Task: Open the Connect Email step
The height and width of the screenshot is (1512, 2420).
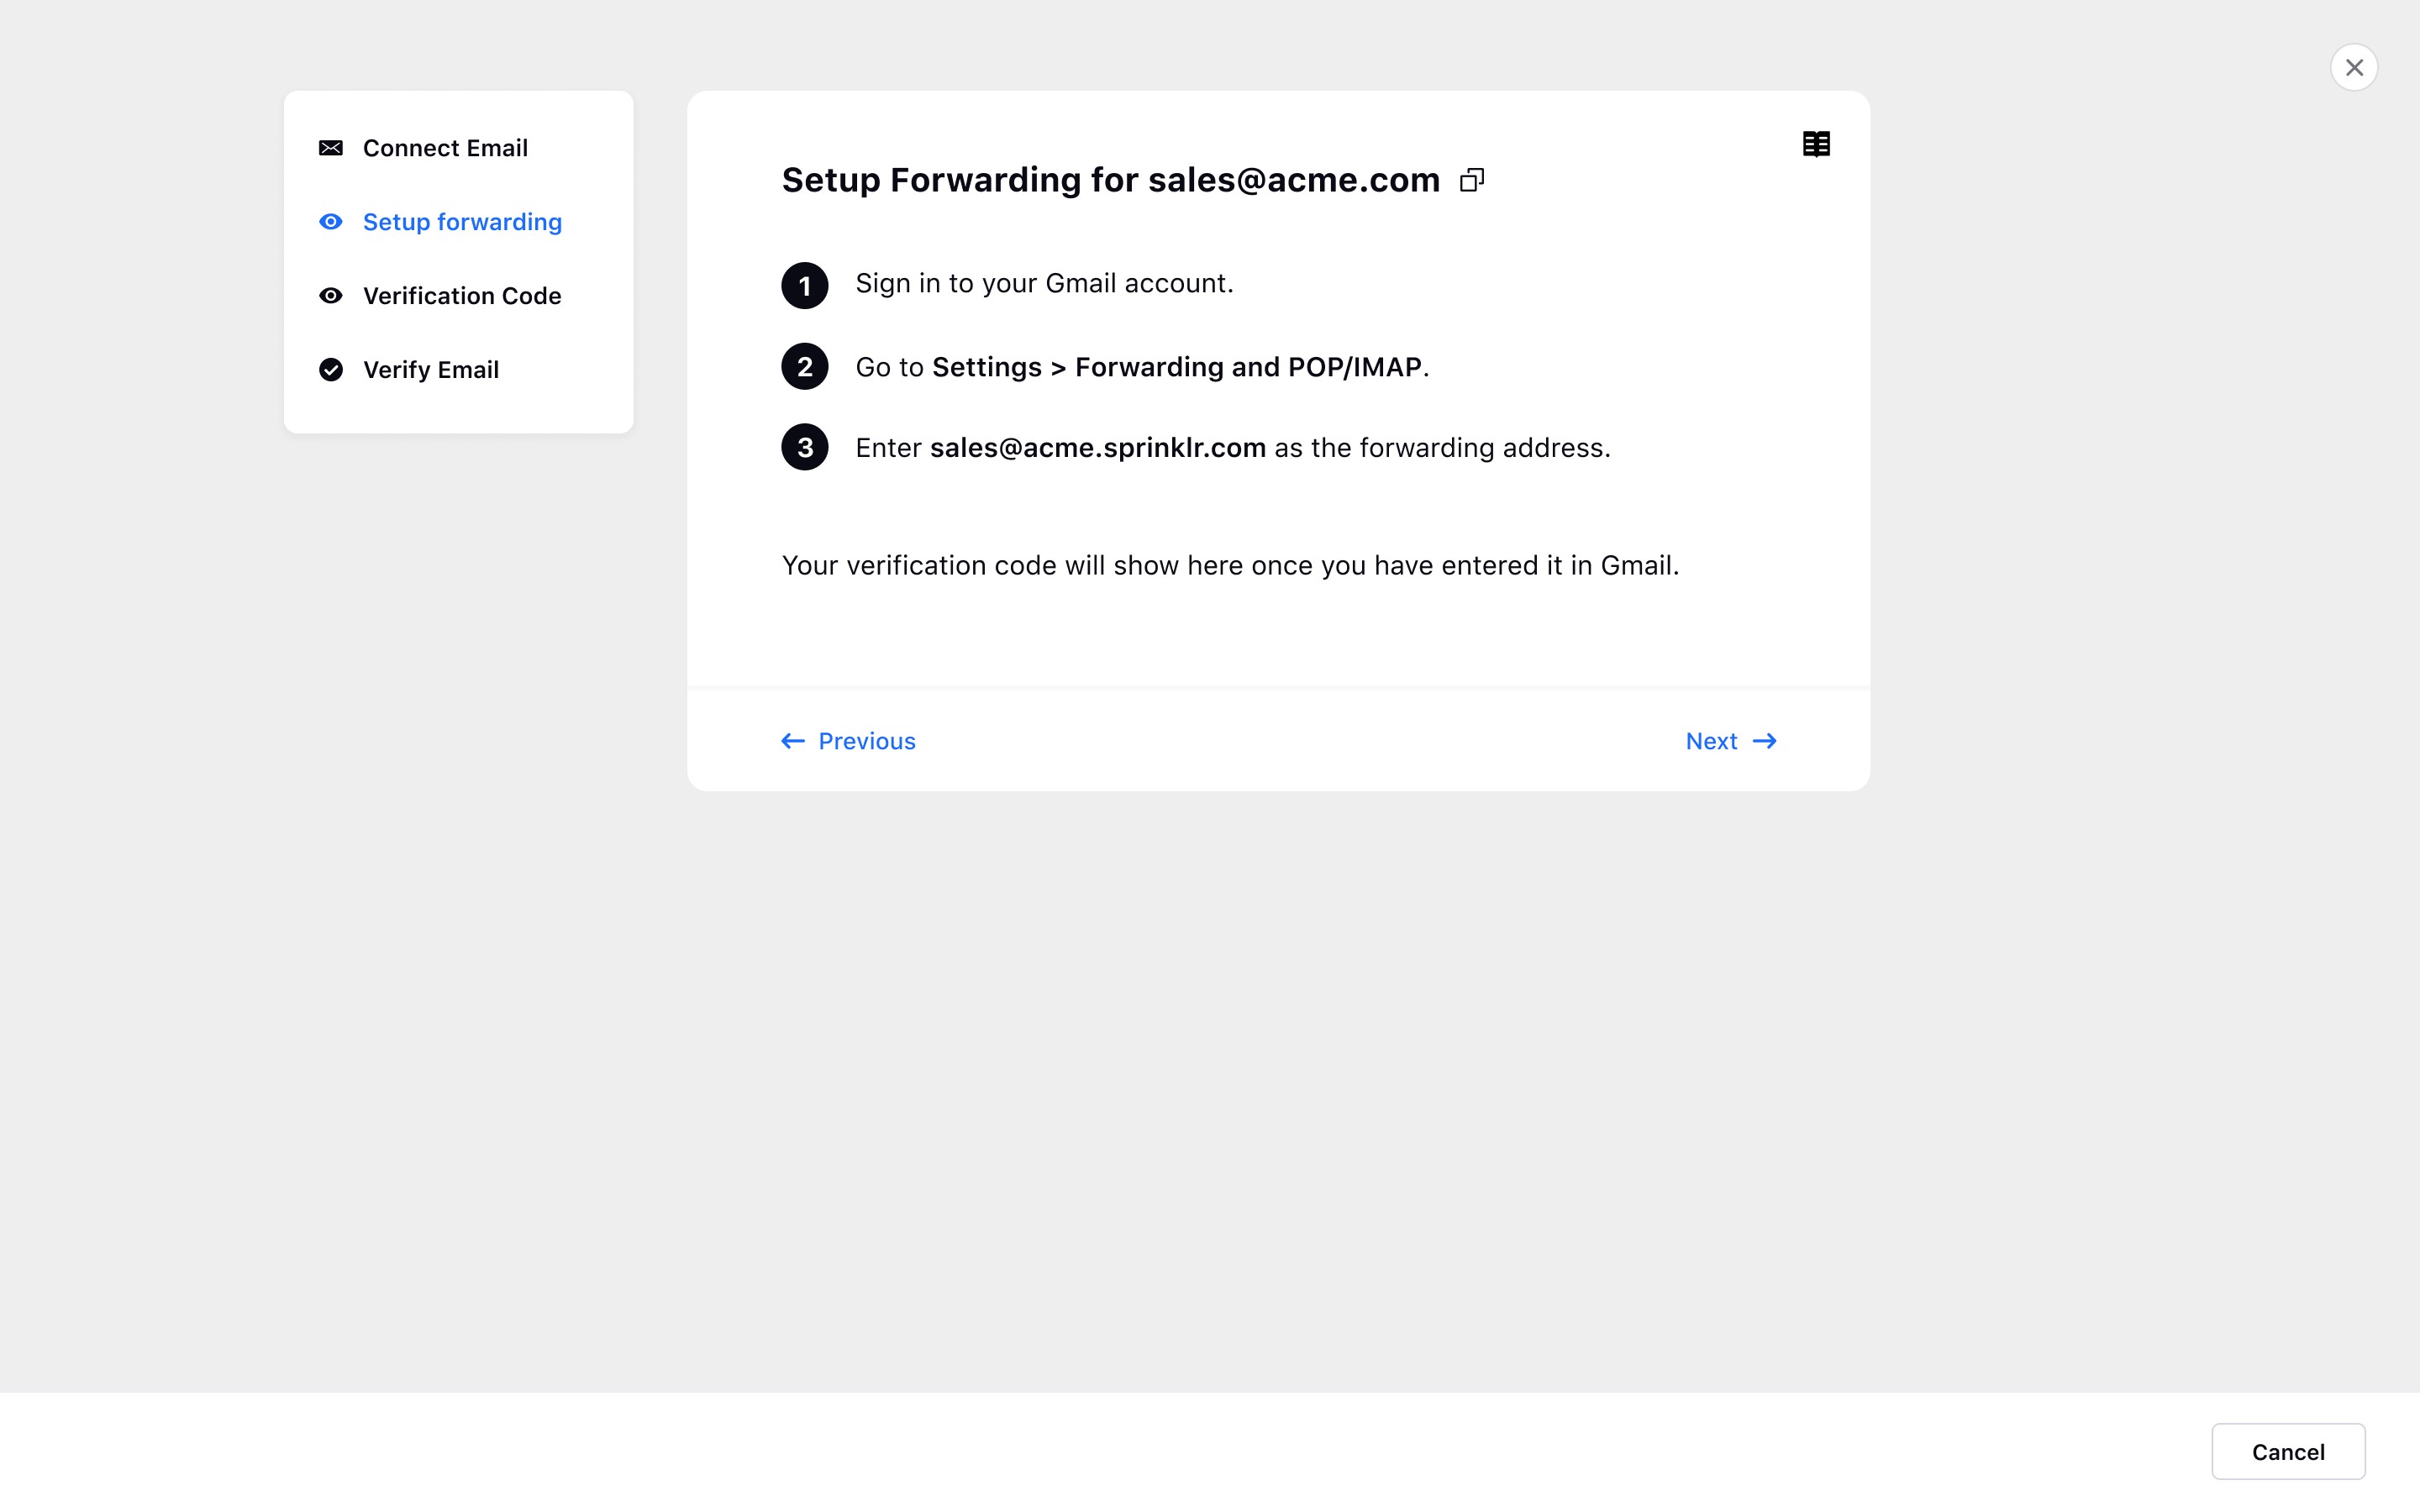Action: [445, 148]
